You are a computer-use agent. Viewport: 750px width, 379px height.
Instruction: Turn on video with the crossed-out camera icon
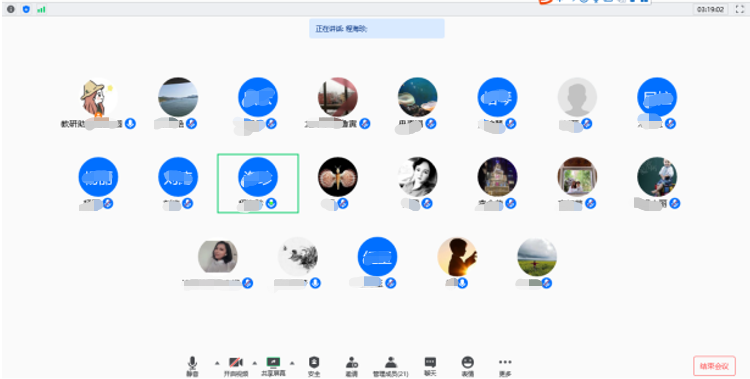tap(236, 367)
